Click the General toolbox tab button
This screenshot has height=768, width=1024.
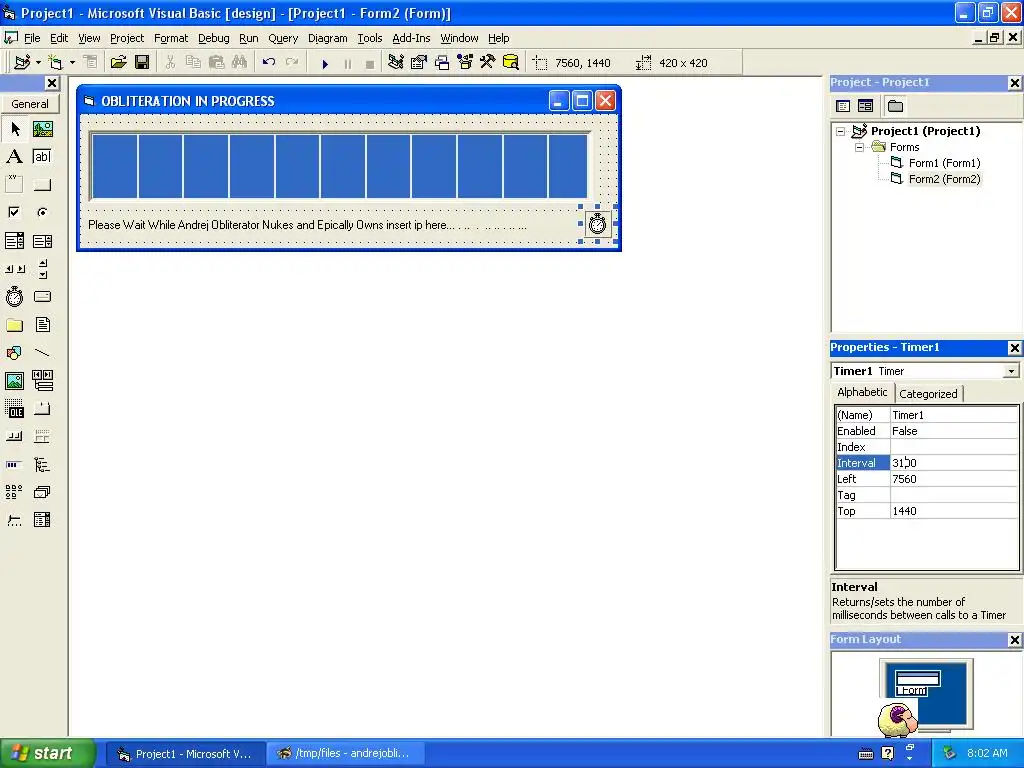pos(30,104)
